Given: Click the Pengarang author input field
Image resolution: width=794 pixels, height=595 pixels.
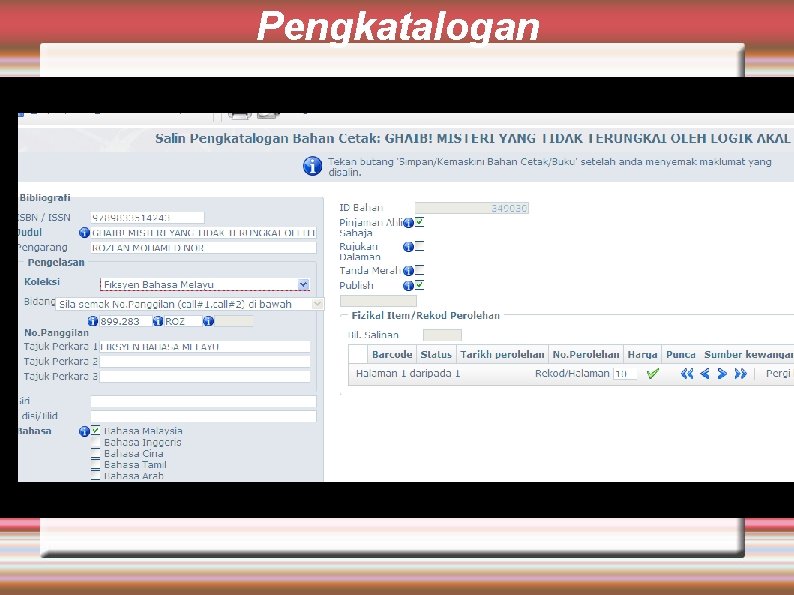Looking at the screenshot, I should [204, 248].
